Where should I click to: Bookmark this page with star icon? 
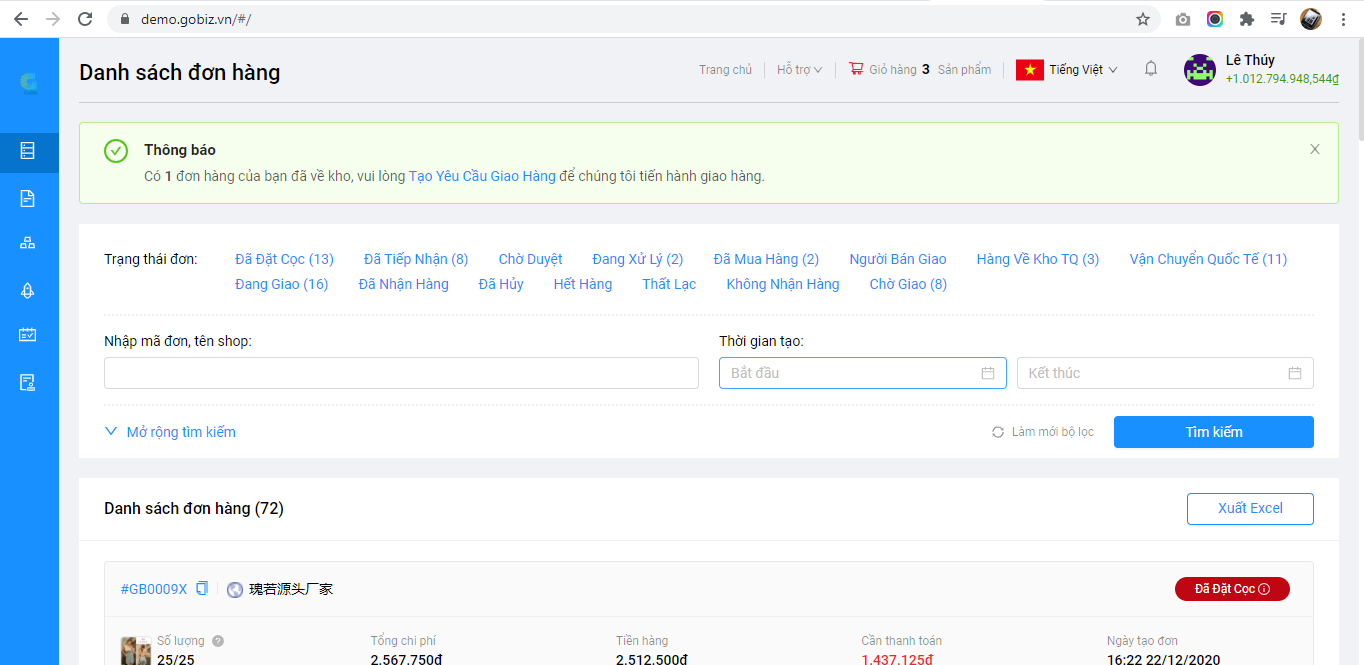(x=1142, y=19)
